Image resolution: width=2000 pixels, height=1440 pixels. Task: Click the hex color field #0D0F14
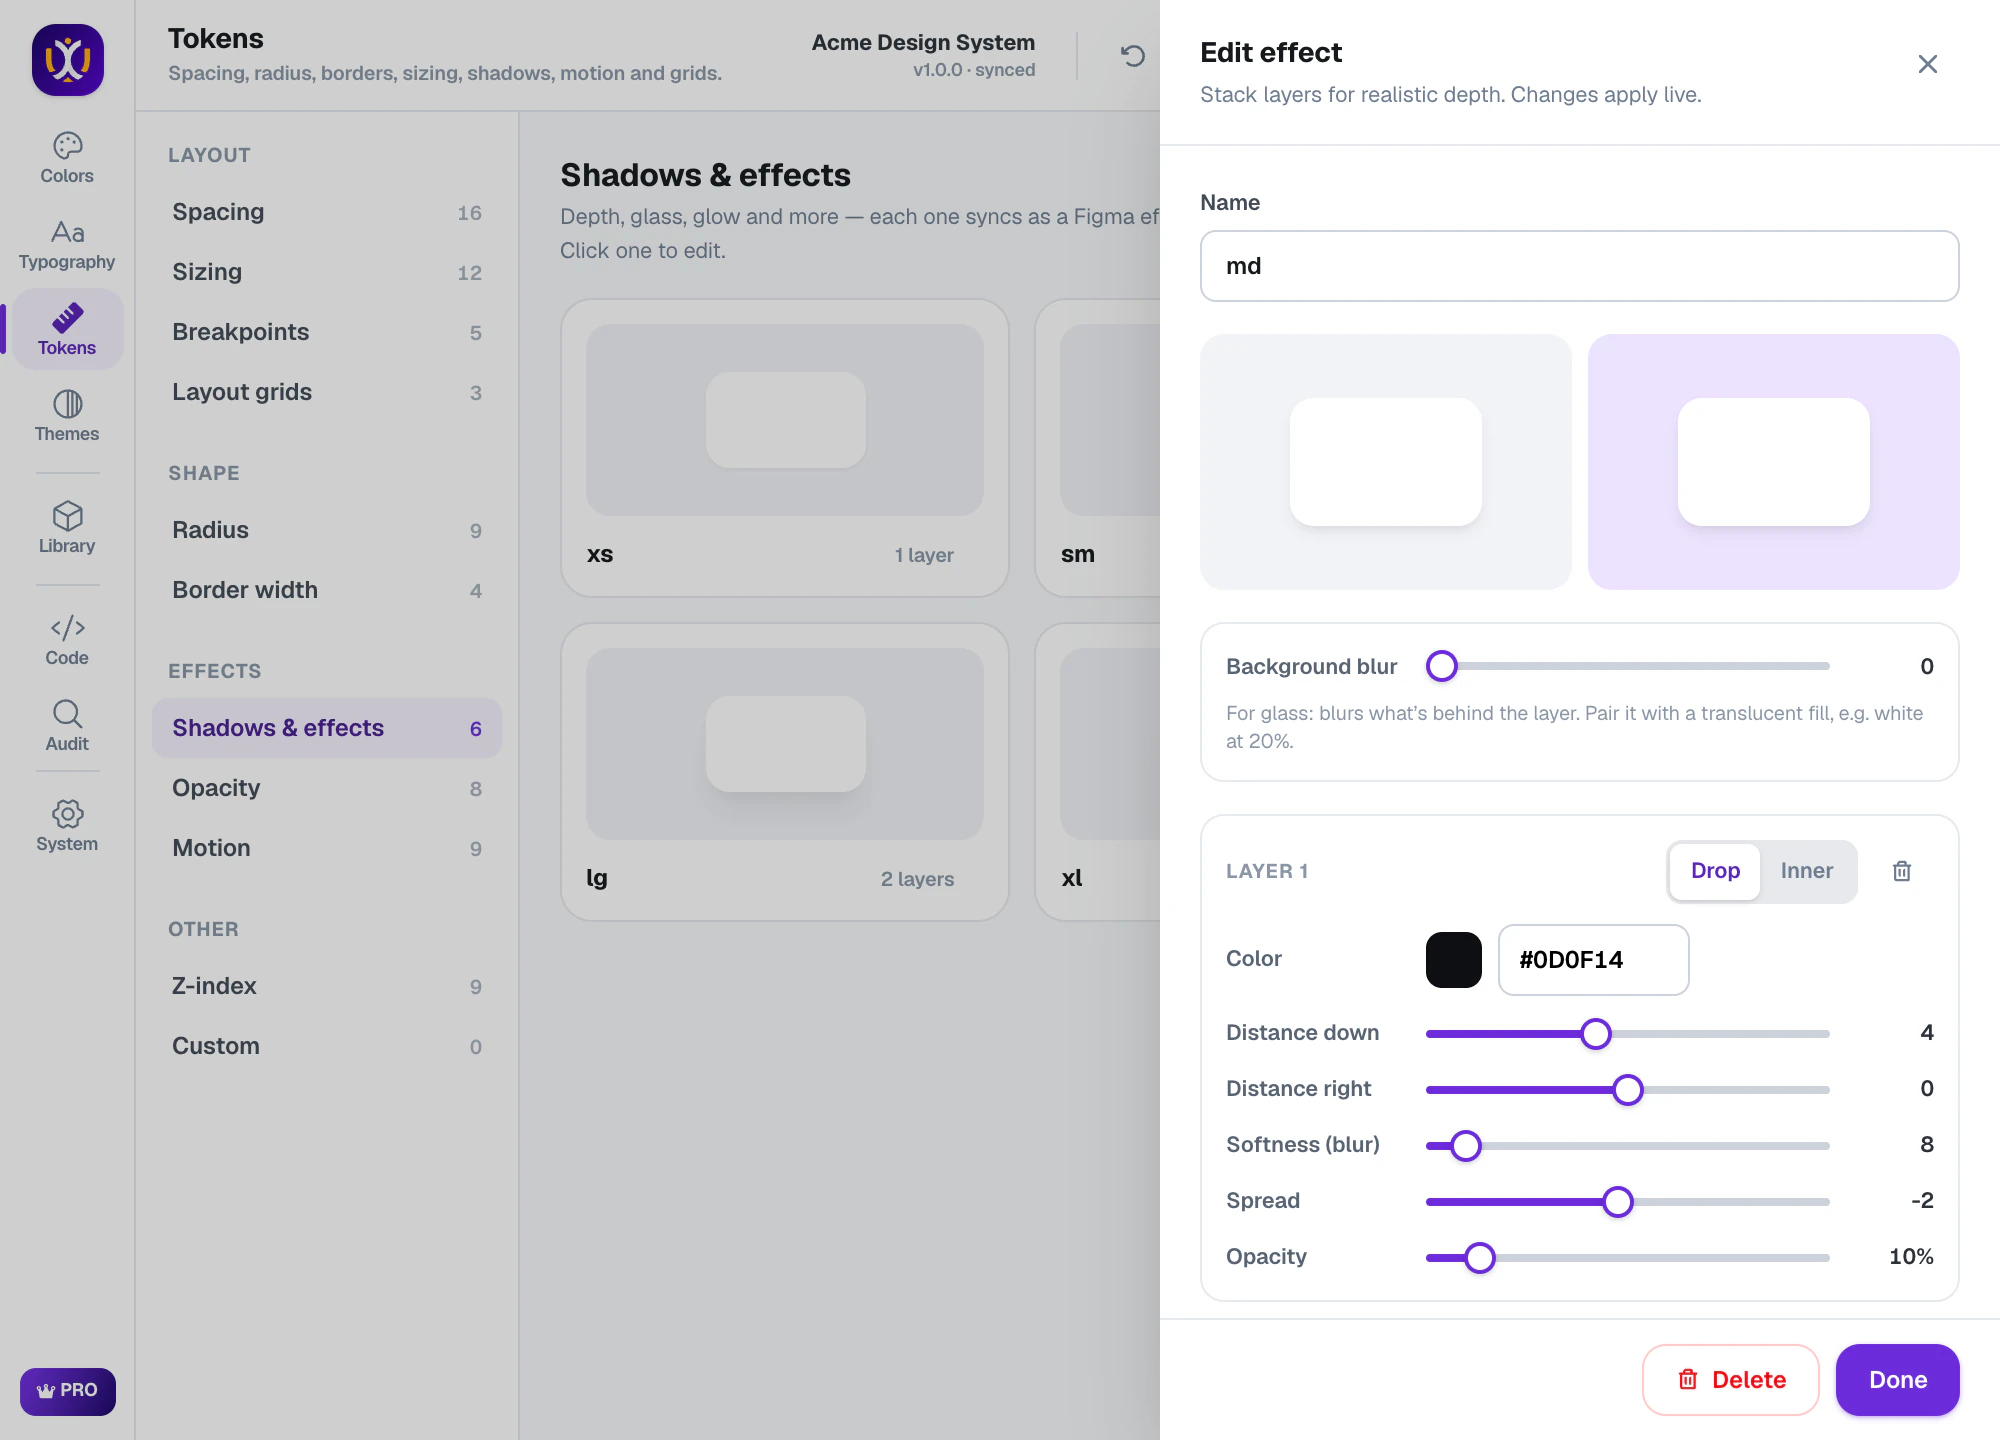tap(1594, 960)
